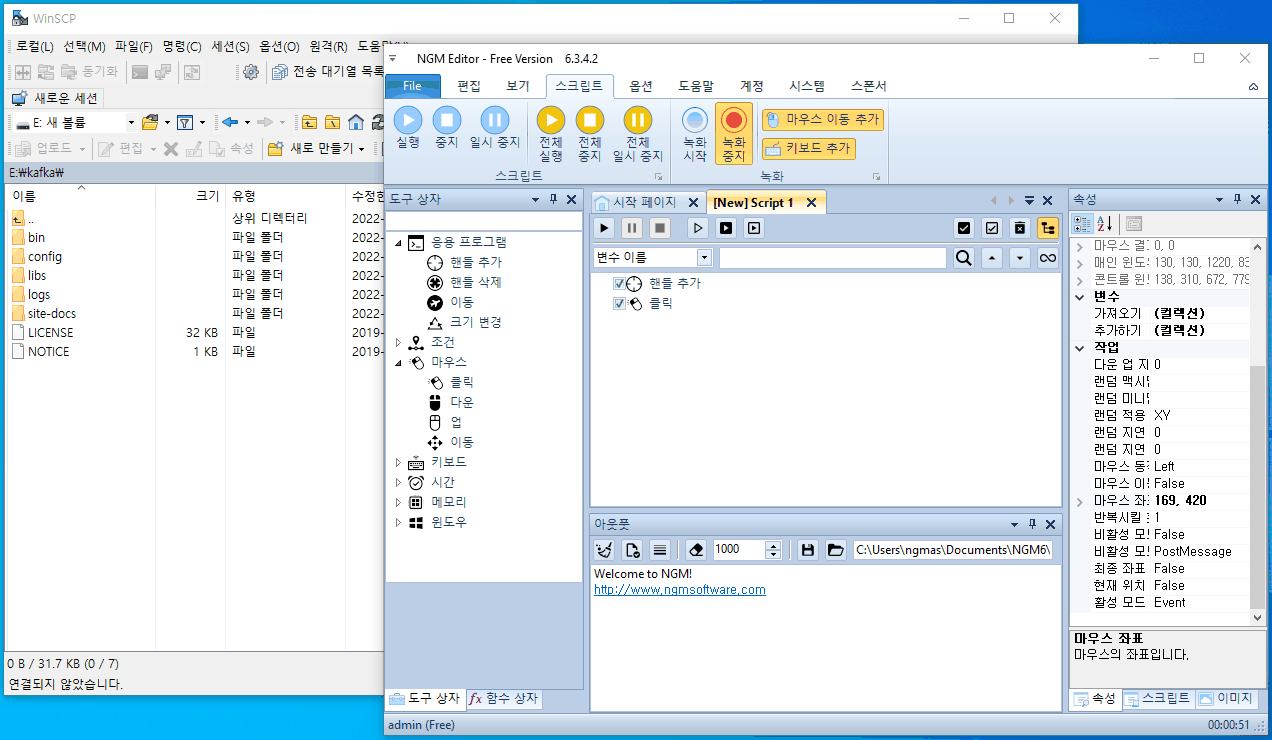Open the 명령(C) menu in WinSCP
Viewport: 1272px width, 740px height.
[x=181, y=46]
